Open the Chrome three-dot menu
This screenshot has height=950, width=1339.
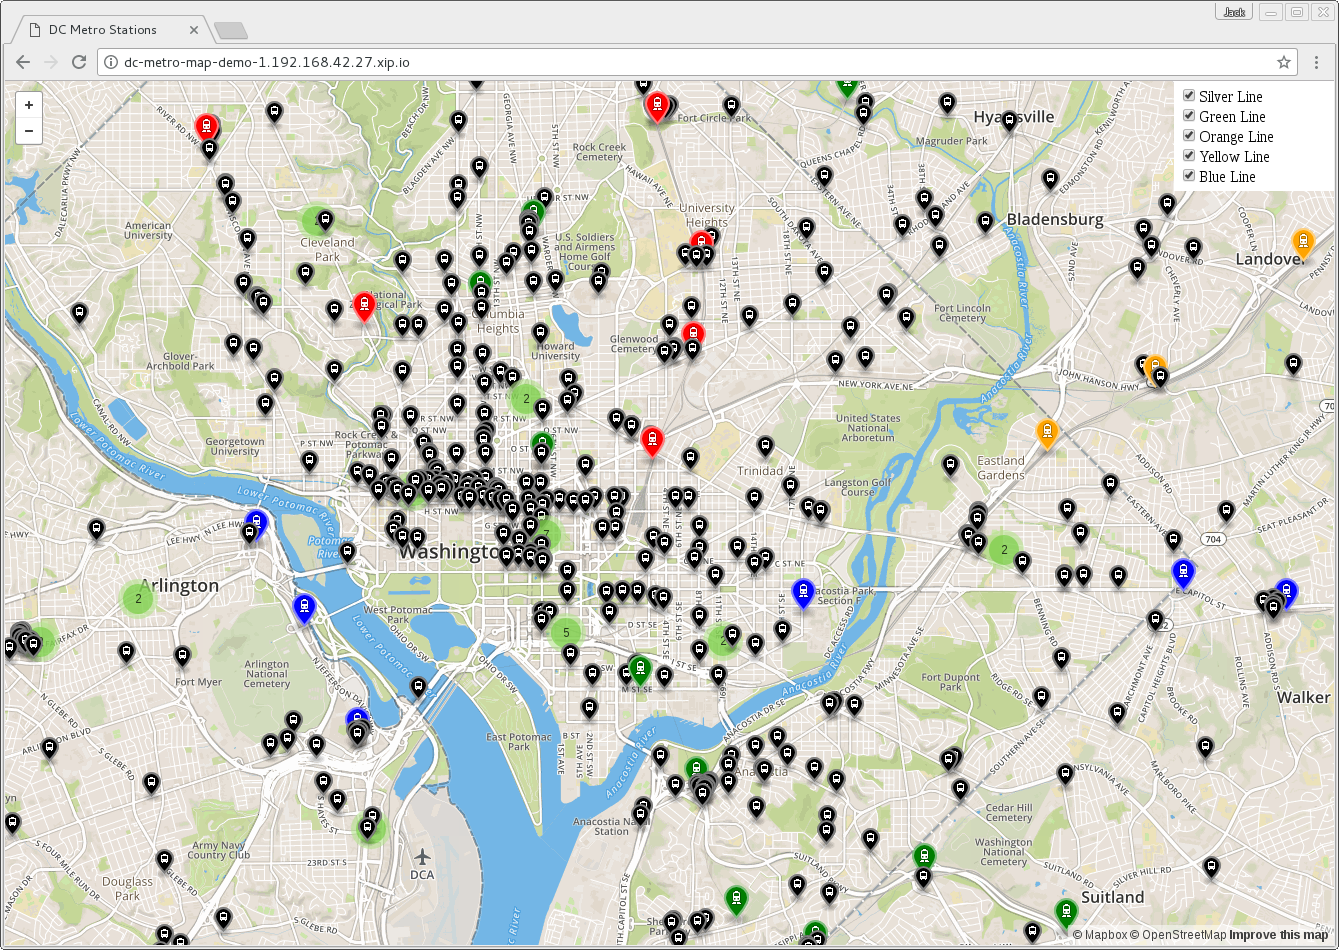[x=1316, y=62]
